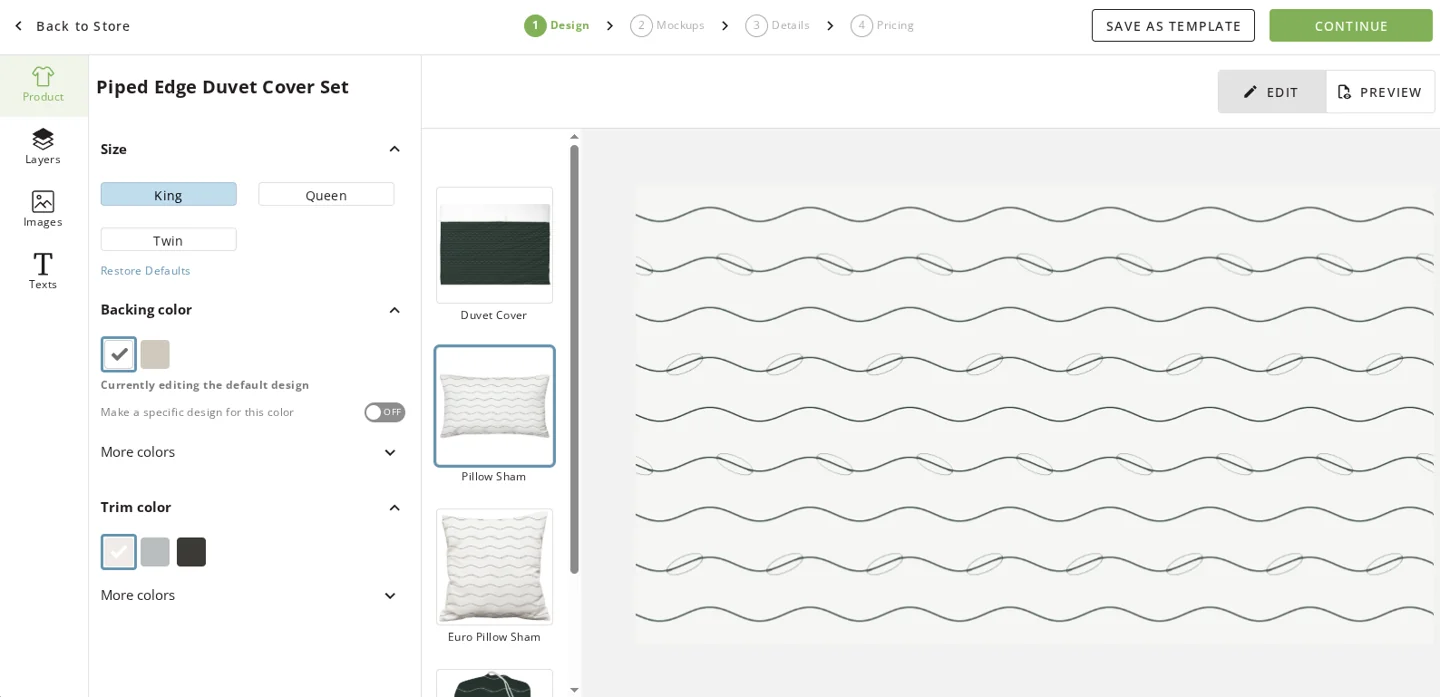Click the document preview icon beside Preview
This screenshot has height=697, width=1440.
[x=1344, y=92]
